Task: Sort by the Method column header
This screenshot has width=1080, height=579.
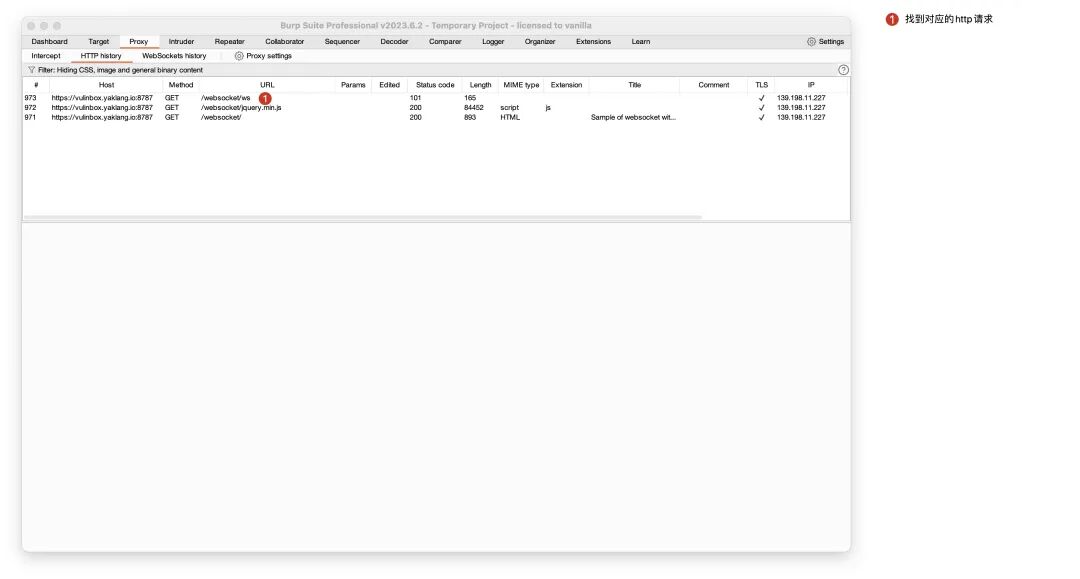Action: click(180, 85)
